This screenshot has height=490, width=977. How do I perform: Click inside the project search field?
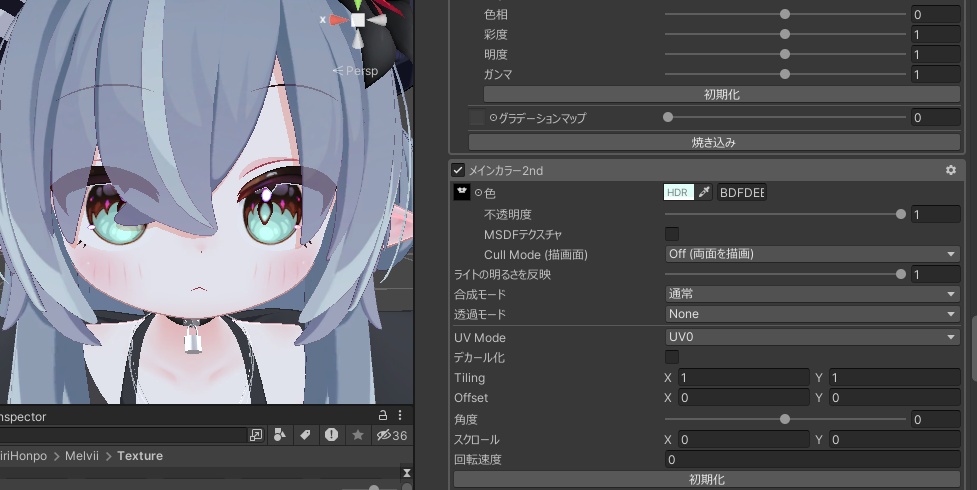(122, 435)
